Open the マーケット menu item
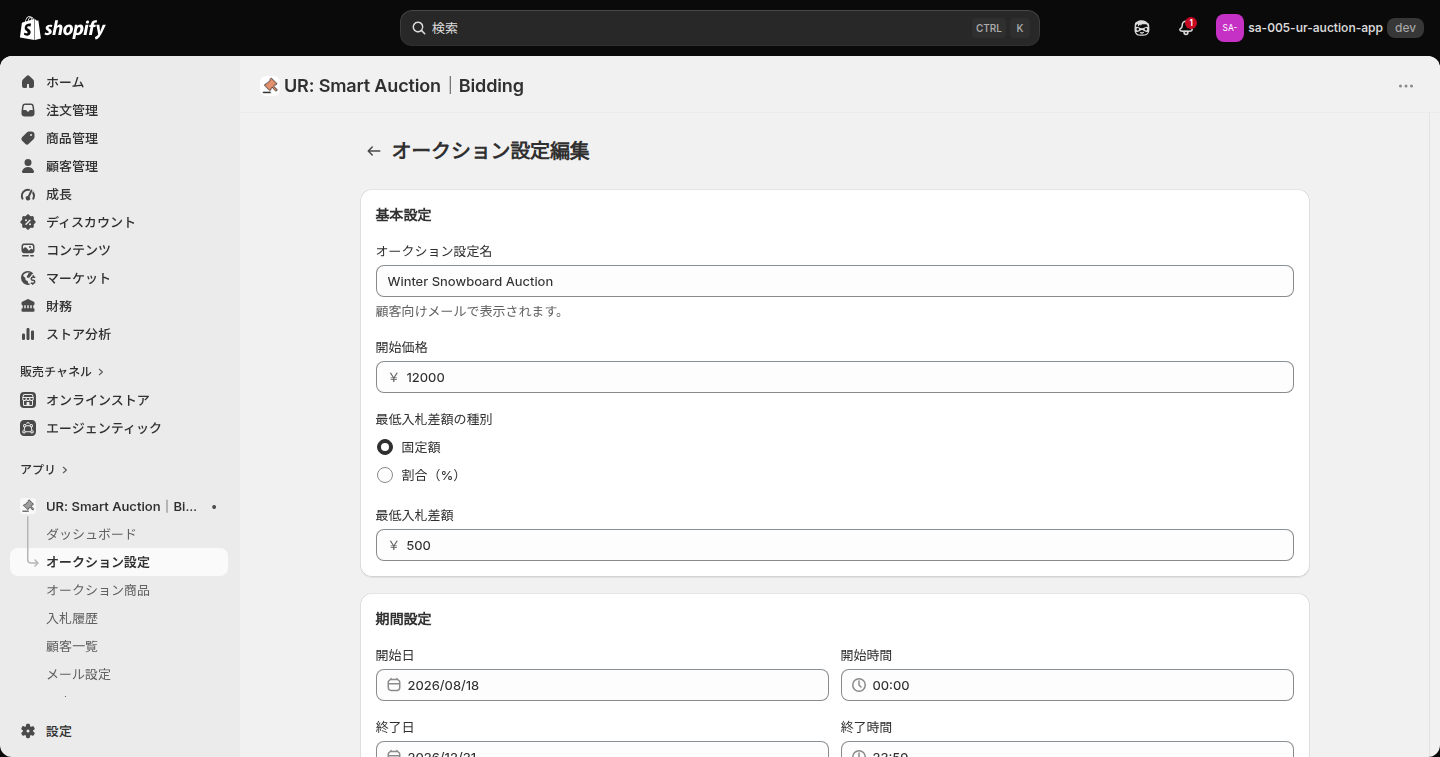This screenshot has height=757, width=1440. 119,278
